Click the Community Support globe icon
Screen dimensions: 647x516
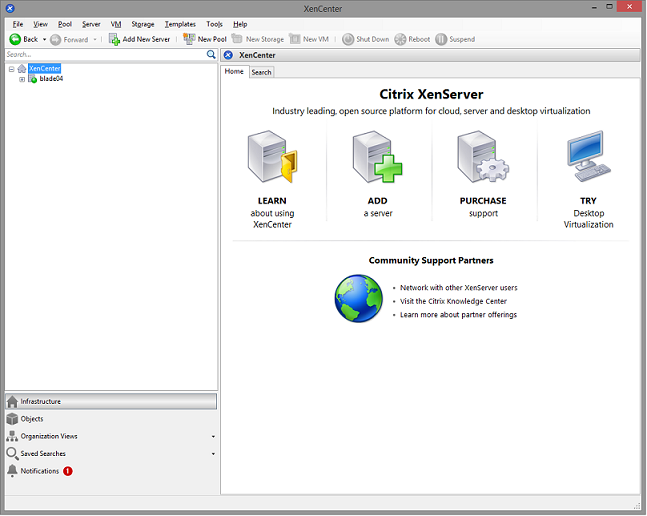click(x=359, y=299)
